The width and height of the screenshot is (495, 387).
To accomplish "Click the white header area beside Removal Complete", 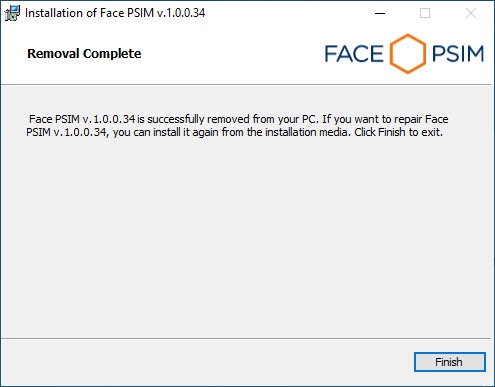I will coord(230,54).
